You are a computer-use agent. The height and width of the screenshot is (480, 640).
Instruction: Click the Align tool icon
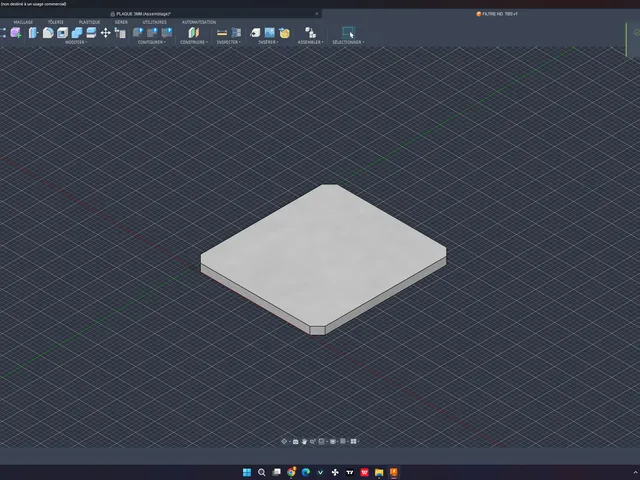click(x=120, y=33)
